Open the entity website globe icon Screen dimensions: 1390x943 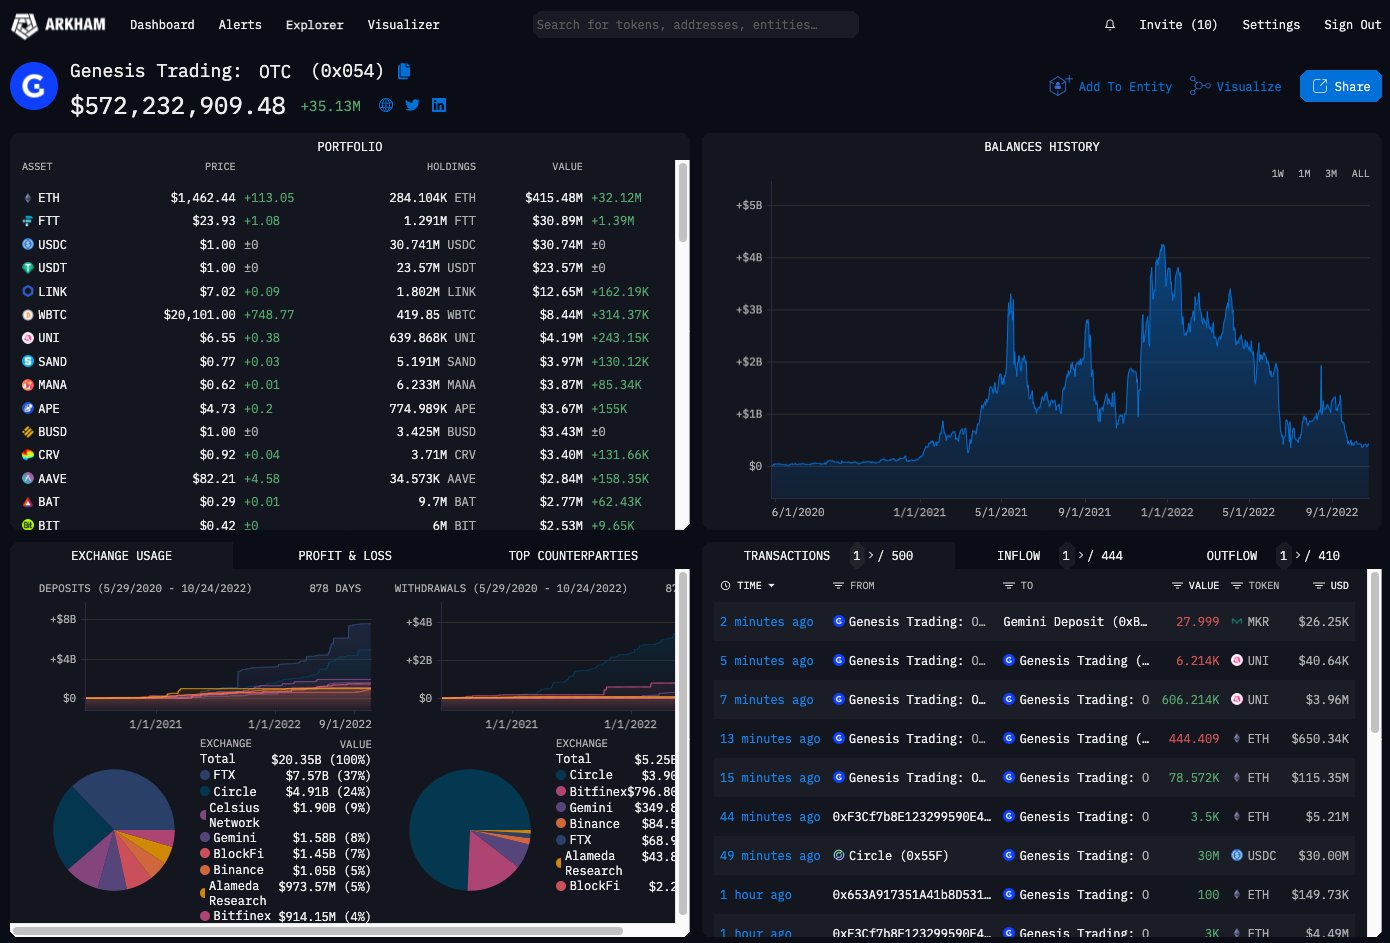click(386, 105)
